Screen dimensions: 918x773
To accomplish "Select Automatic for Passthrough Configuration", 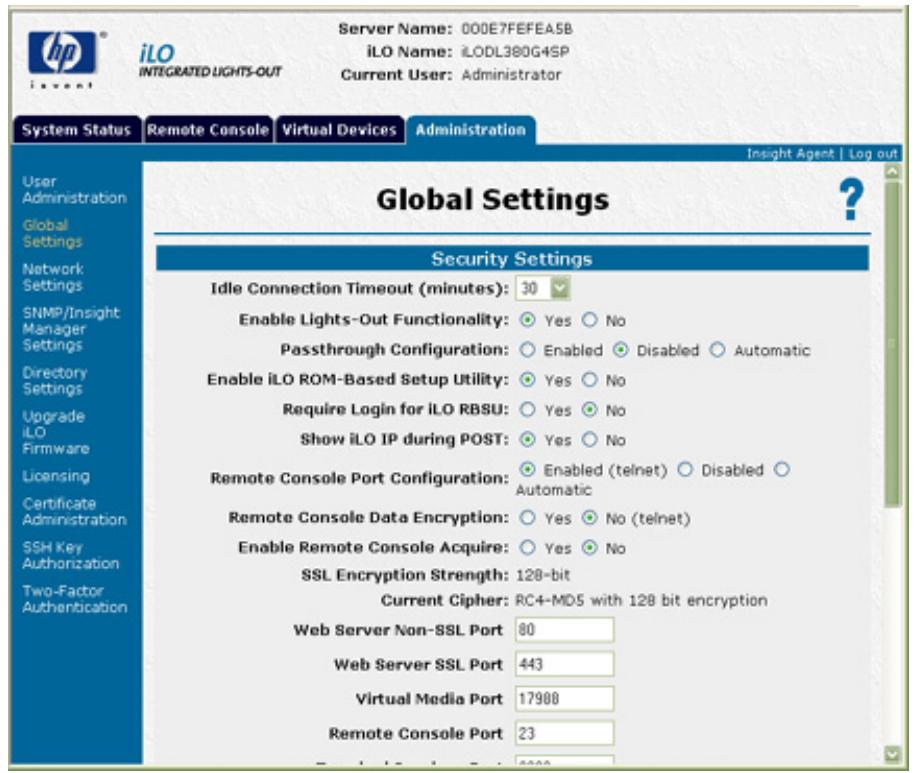I will (x=718, y=350).
